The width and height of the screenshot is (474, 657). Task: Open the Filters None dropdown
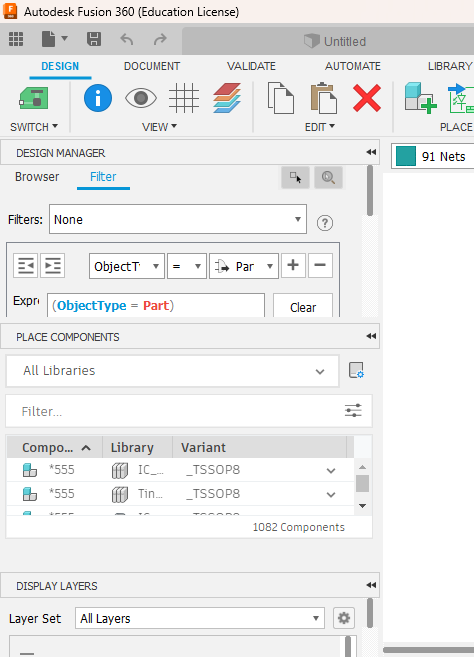pos(178,219)
